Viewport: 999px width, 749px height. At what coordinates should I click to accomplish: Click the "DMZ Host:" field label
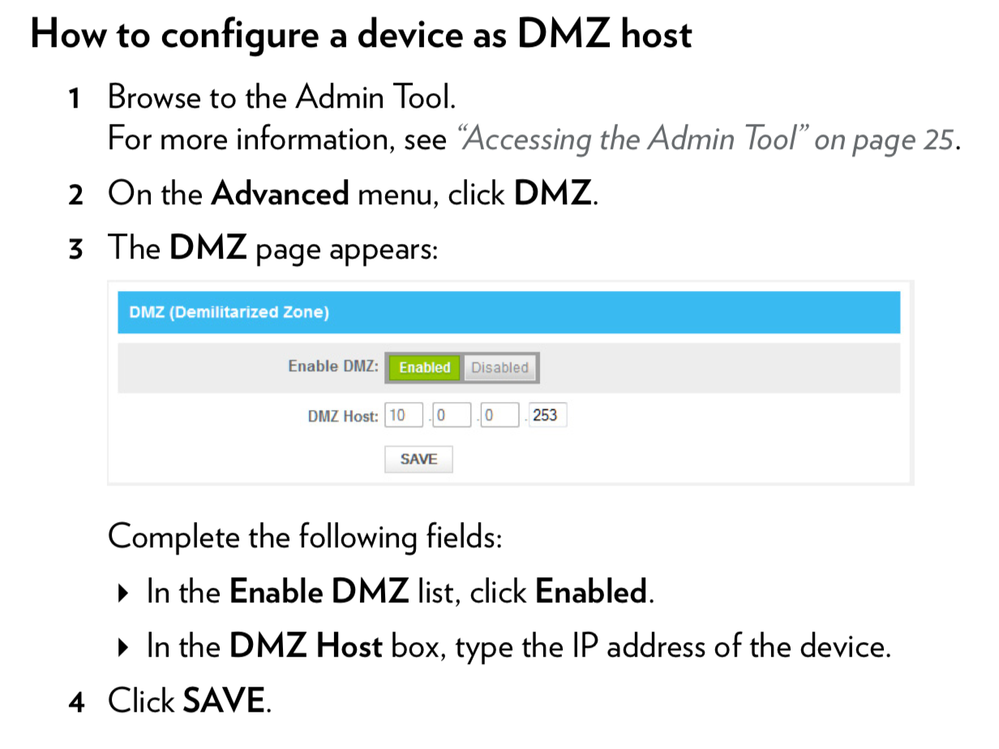tap(343, 416)
